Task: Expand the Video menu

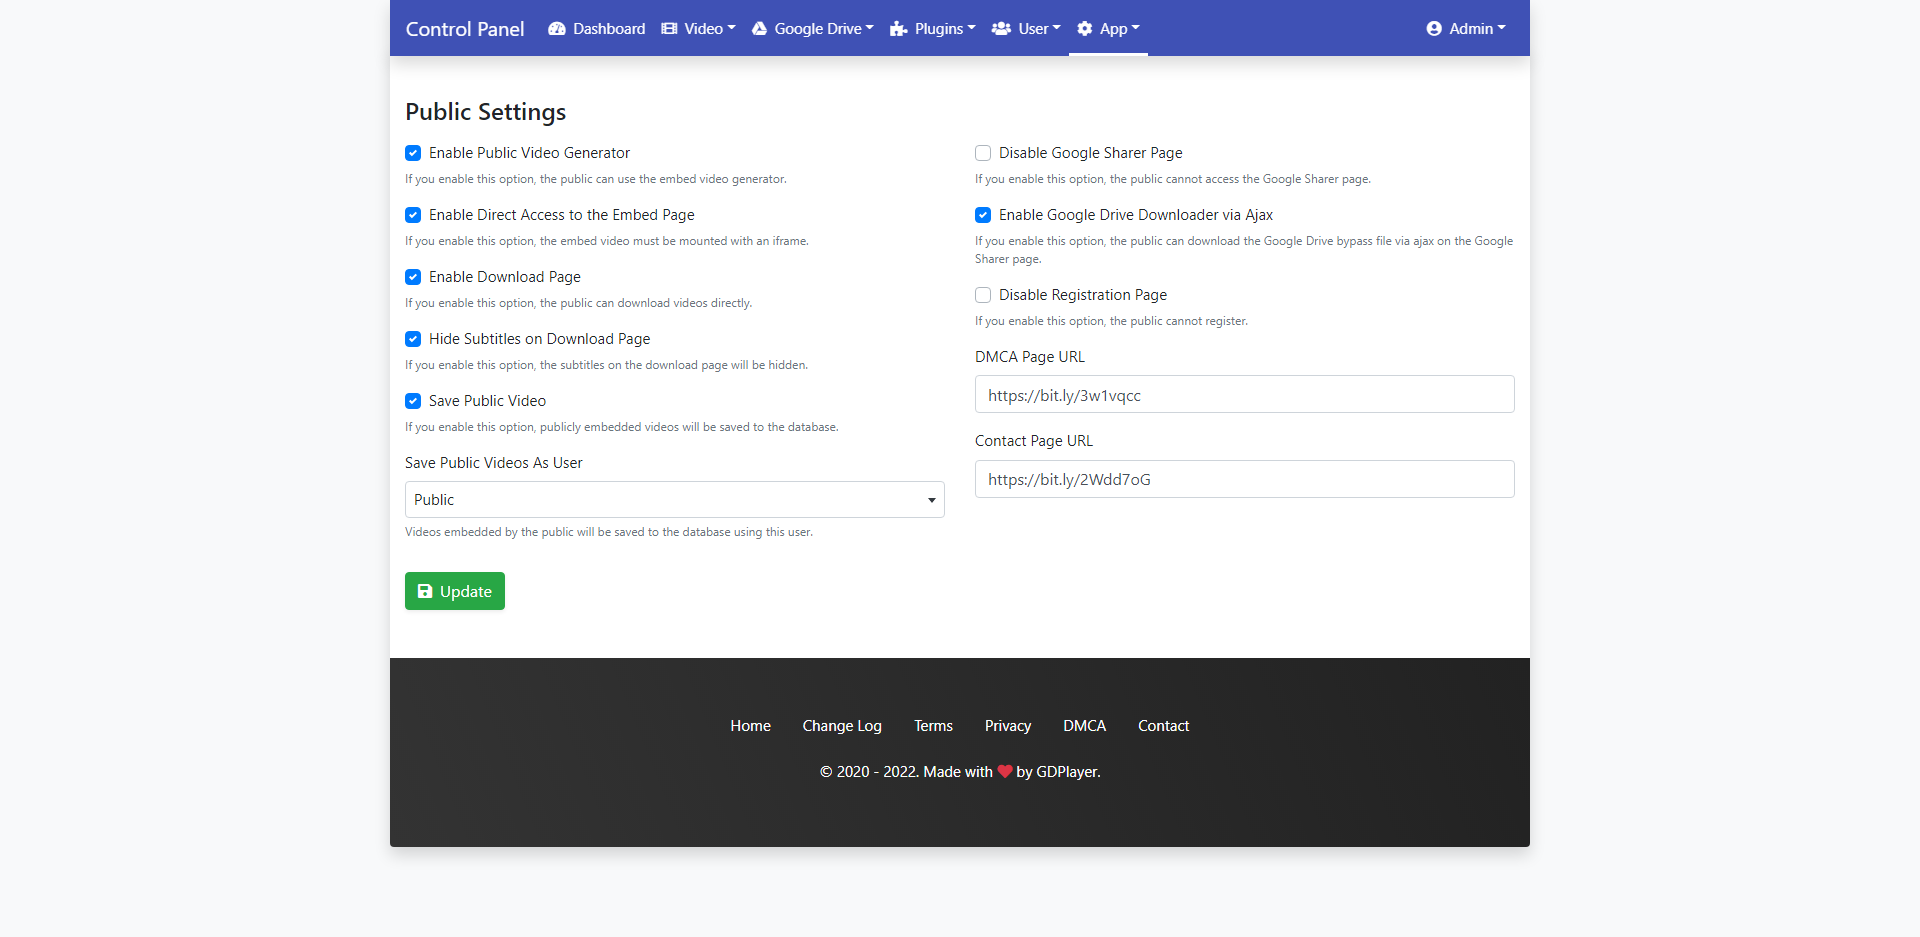Action: (x=698, y=29)
